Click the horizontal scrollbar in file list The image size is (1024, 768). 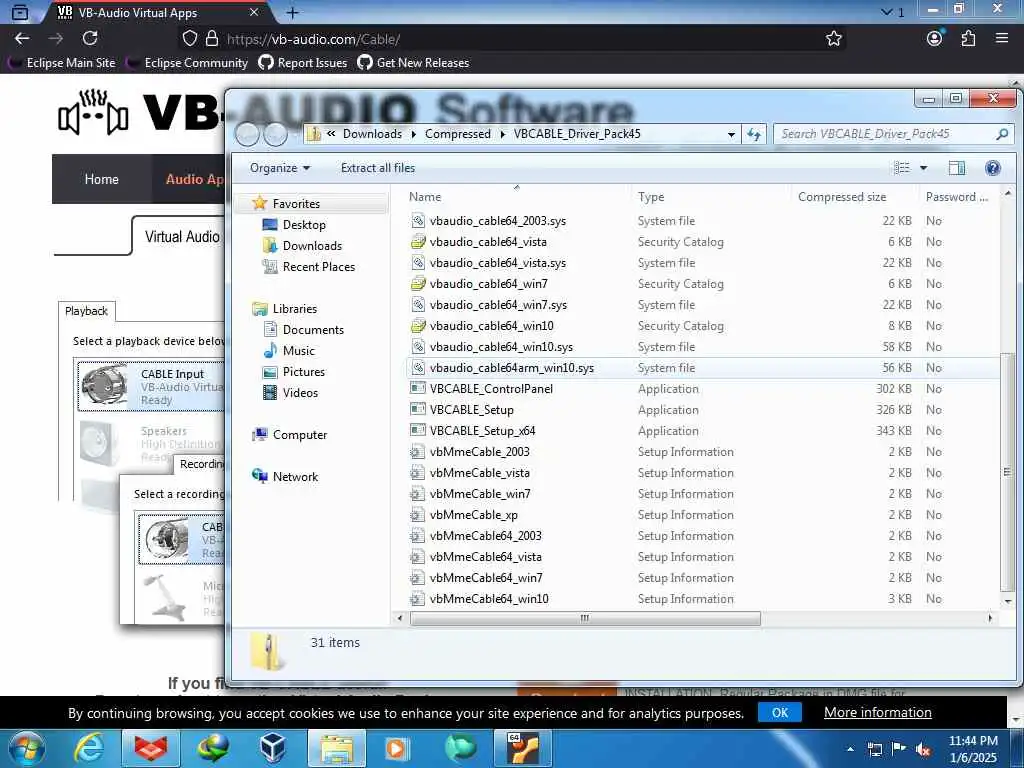[584, 618]
